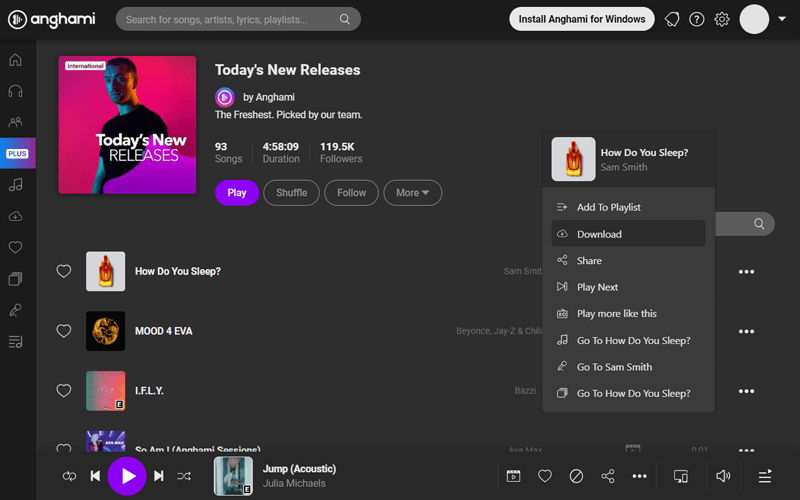Share the current song from player bar

click(608, 476)
